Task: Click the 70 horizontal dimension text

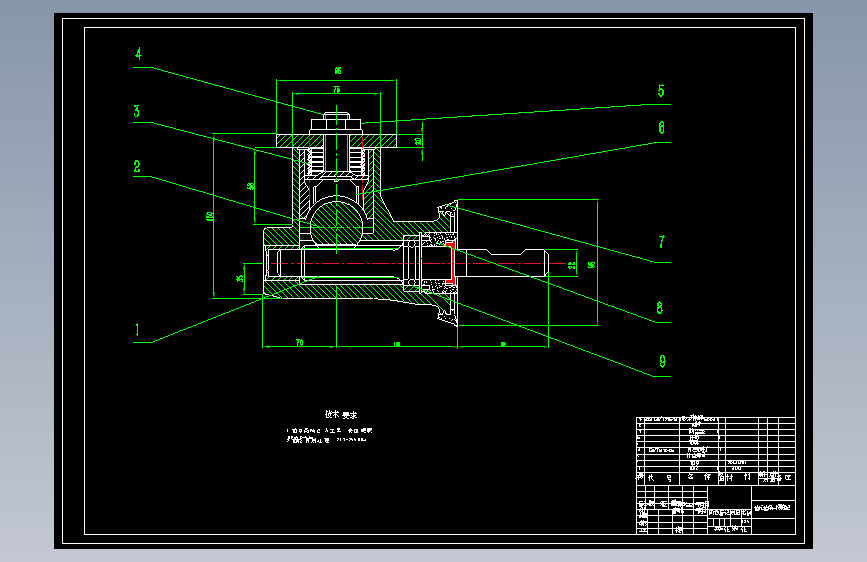Action: point(300,342)
